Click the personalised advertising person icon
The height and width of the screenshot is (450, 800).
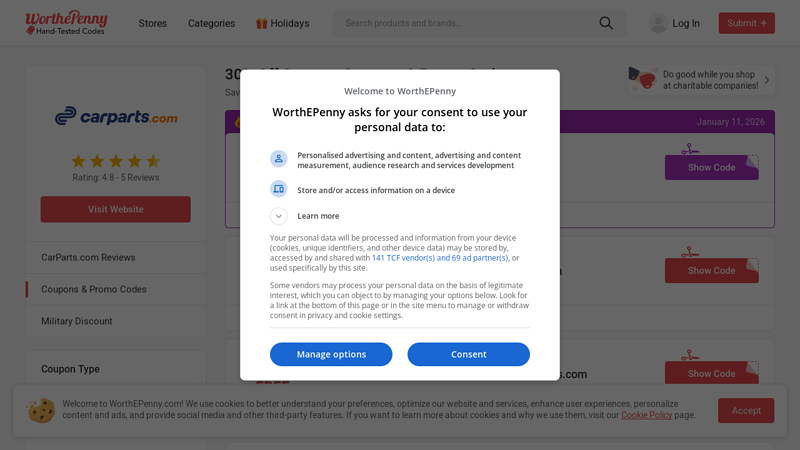278,159
